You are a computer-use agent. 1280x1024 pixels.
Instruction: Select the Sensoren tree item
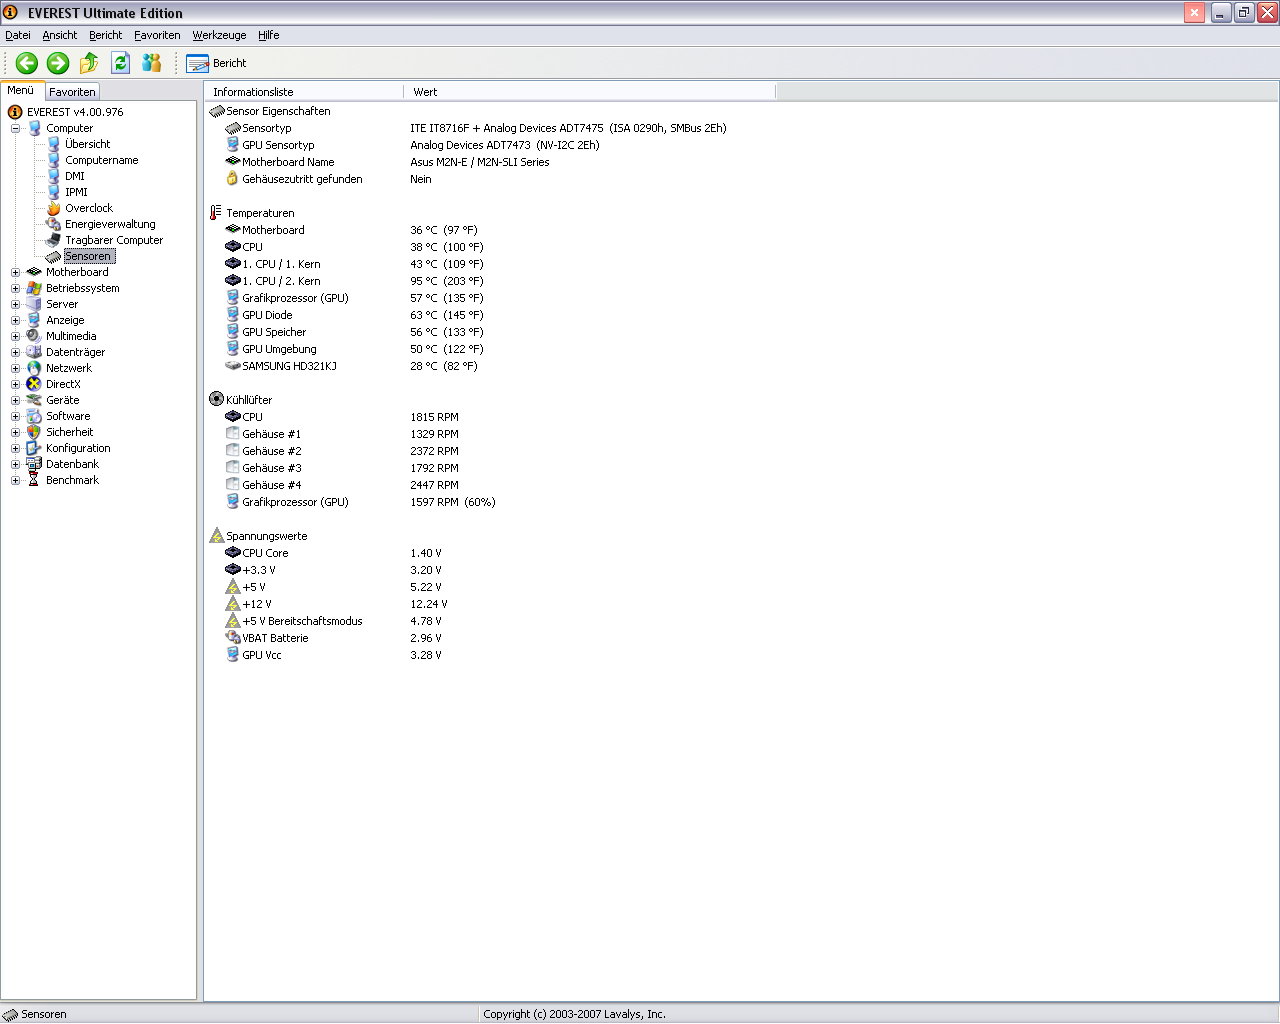click(x=88, y=256)
